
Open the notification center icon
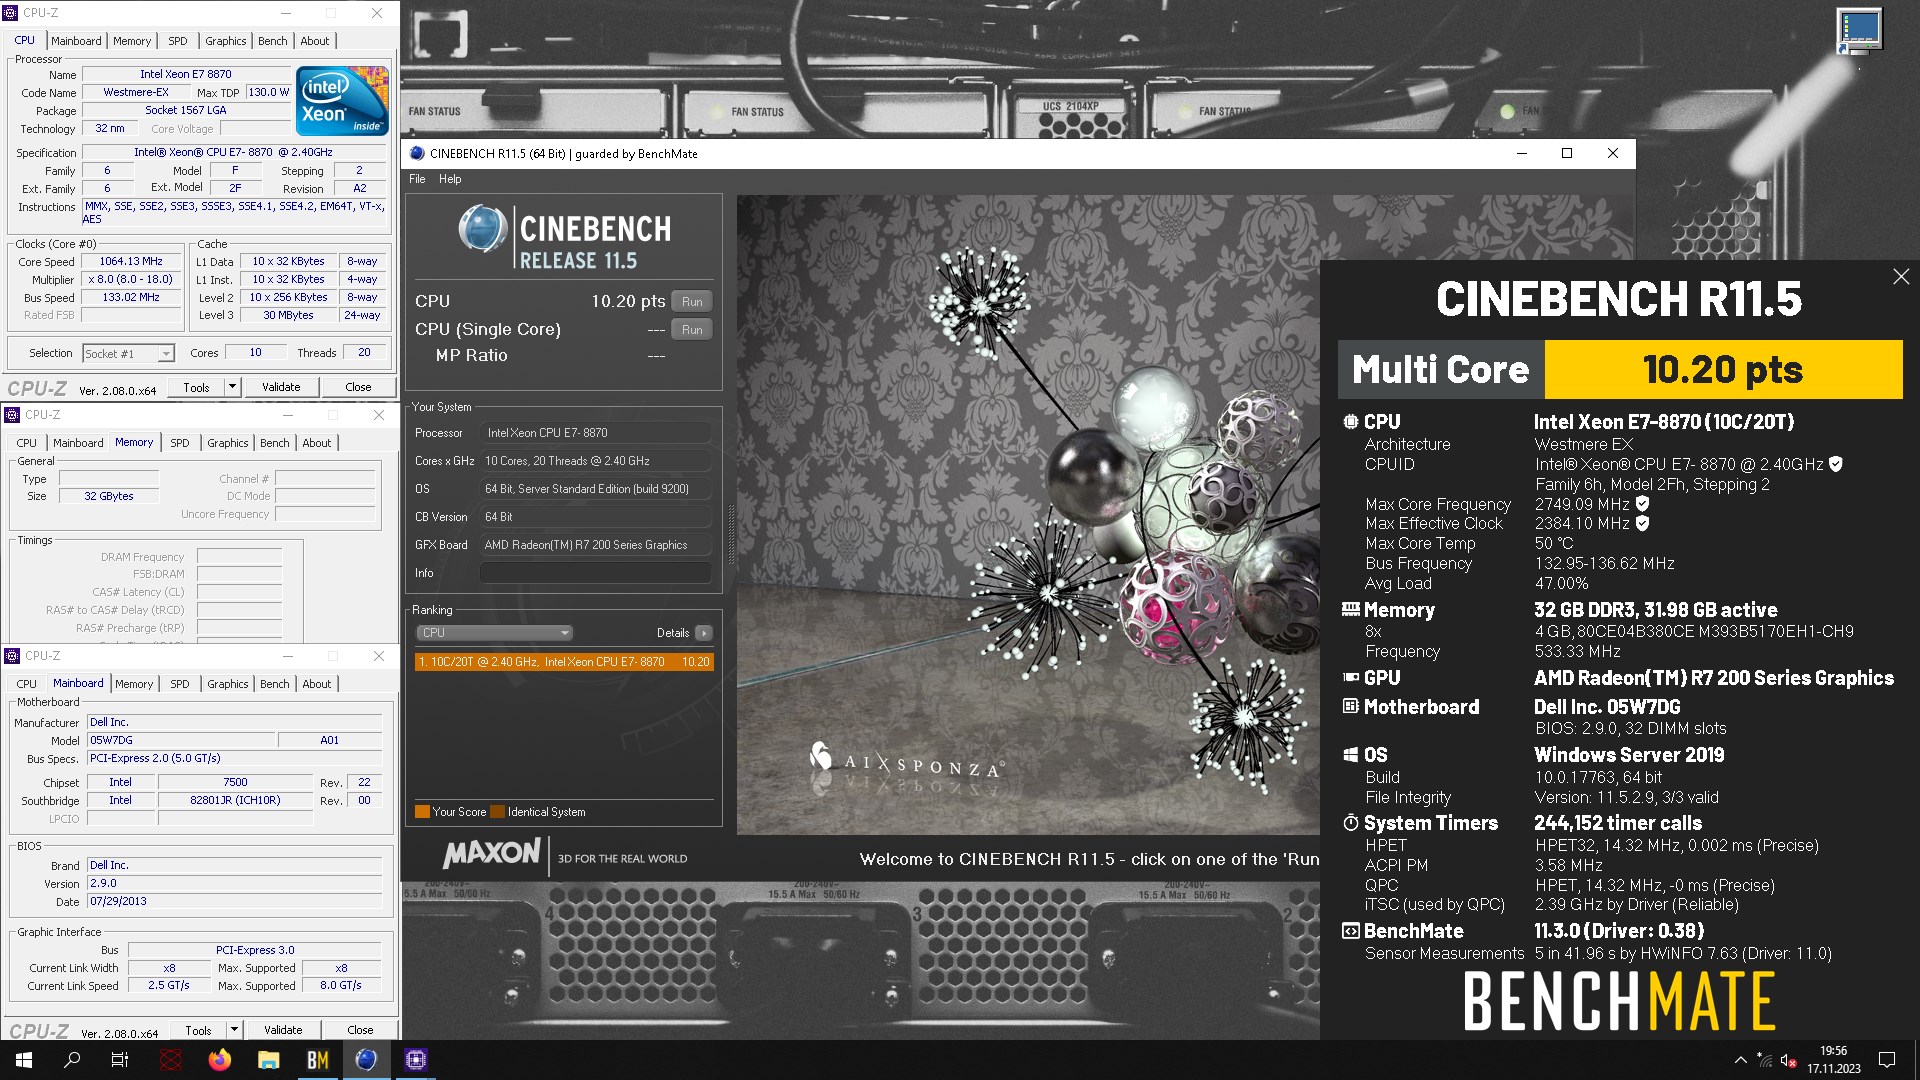[1887, 1060]
